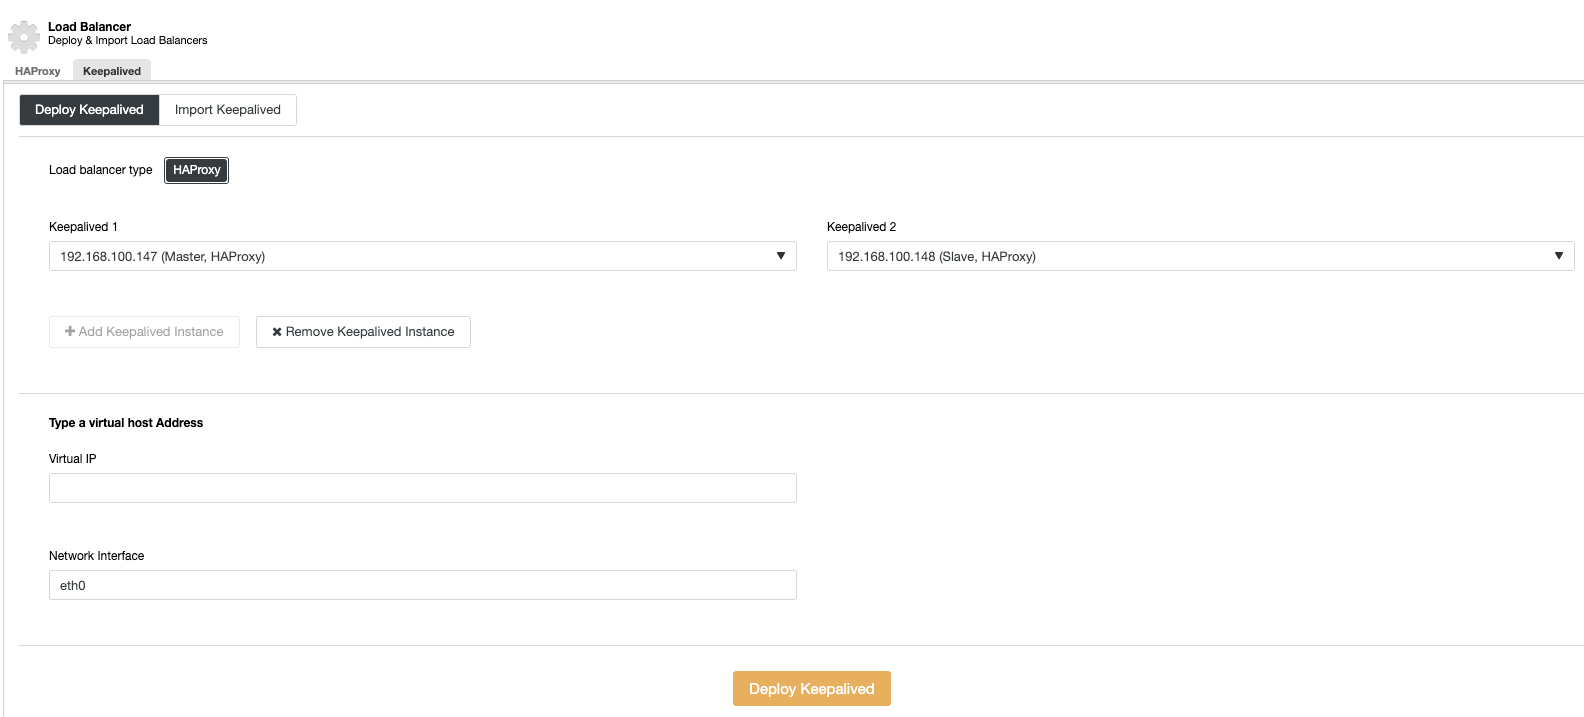Focus the Virtual IP input field
This screenshot has width=1584, height=717.
click(423, 488)
